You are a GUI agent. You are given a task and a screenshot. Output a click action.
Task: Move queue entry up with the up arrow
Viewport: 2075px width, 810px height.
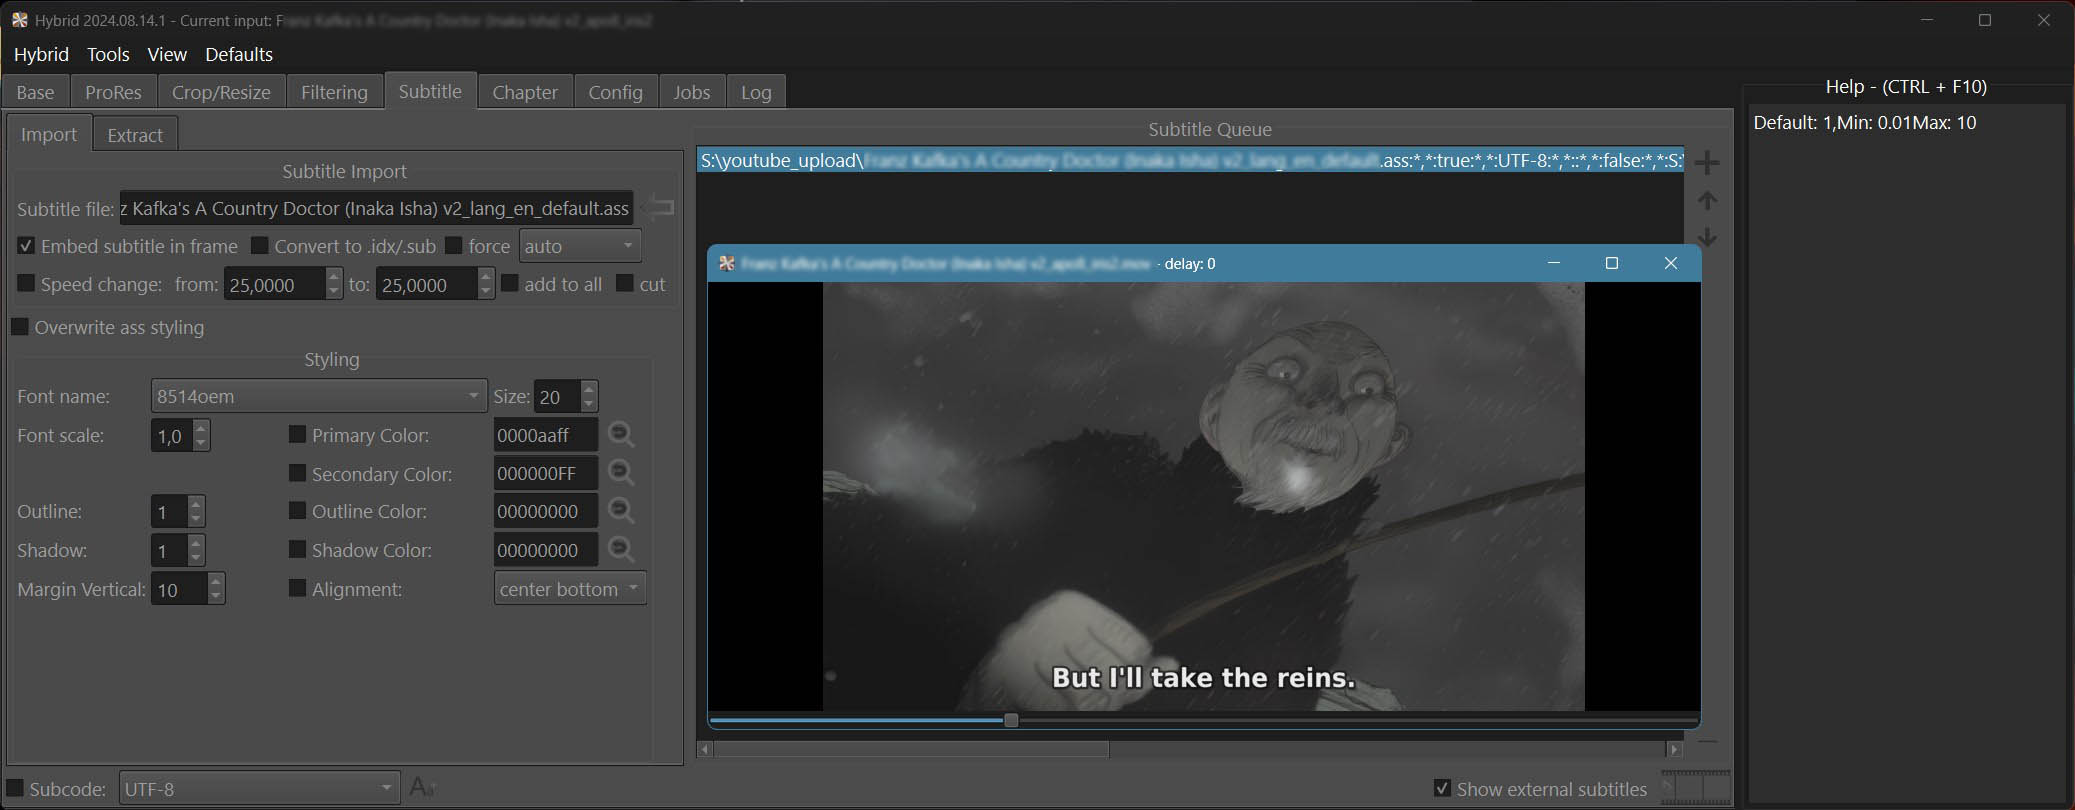[x=1707, y=201]
